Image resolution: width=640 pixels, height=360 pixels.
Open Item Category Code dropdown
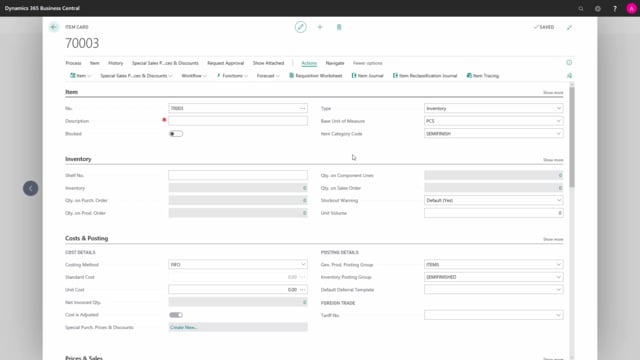tap(558, 133)
